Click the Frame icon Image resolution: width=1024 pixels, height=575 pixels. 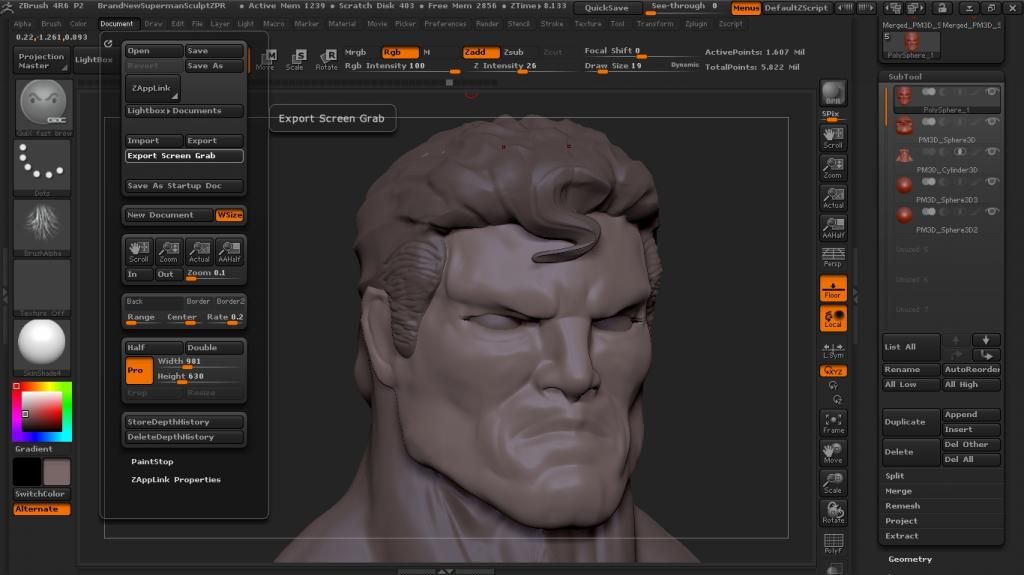coord(833,423)
